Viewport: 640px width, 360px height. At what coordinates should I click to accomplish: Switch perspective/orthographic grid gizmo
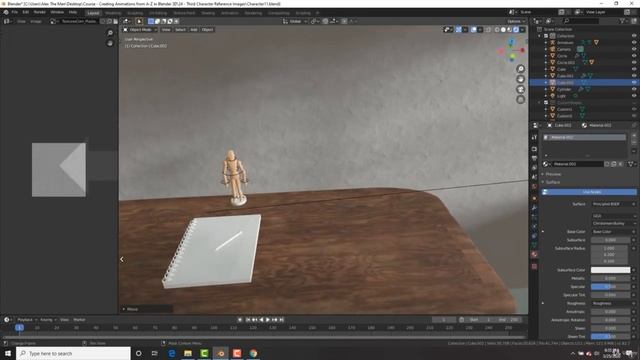click(x=520, y=100)
